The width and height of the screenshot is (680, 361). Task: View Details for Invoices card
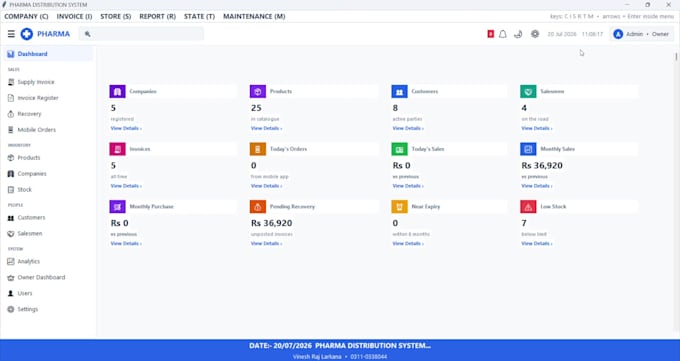pyautogui.click(x=126, y=186)
